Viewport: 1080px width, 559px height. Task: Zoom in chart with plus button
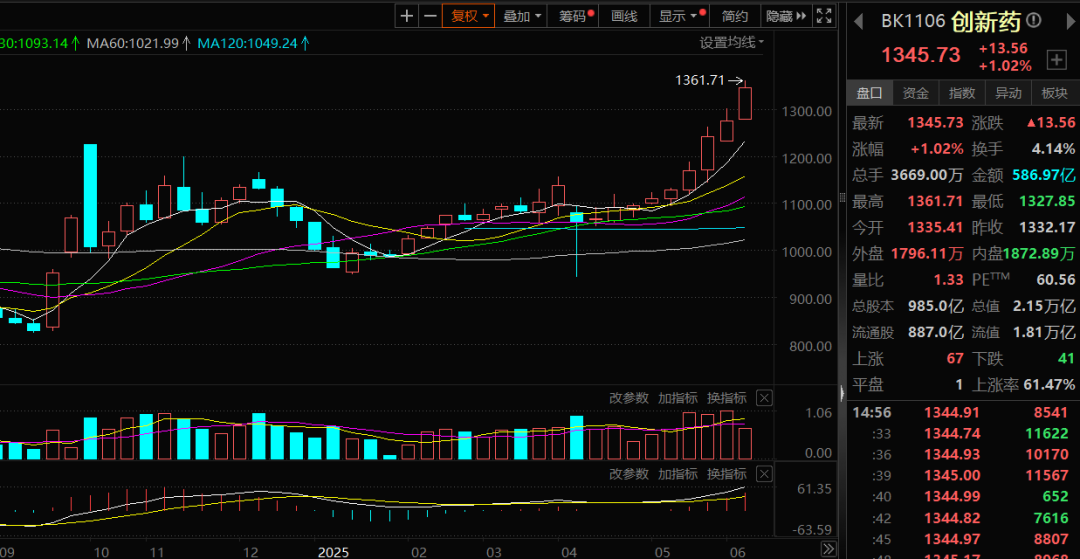point(406,16)
